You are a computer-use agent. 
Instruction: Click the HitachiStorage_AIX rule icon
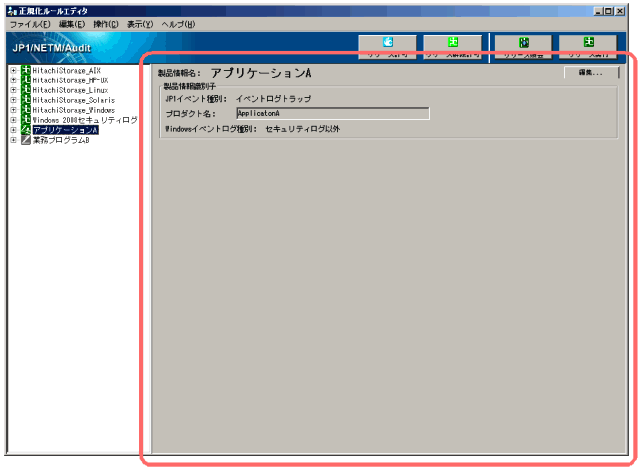pos(26,70)
